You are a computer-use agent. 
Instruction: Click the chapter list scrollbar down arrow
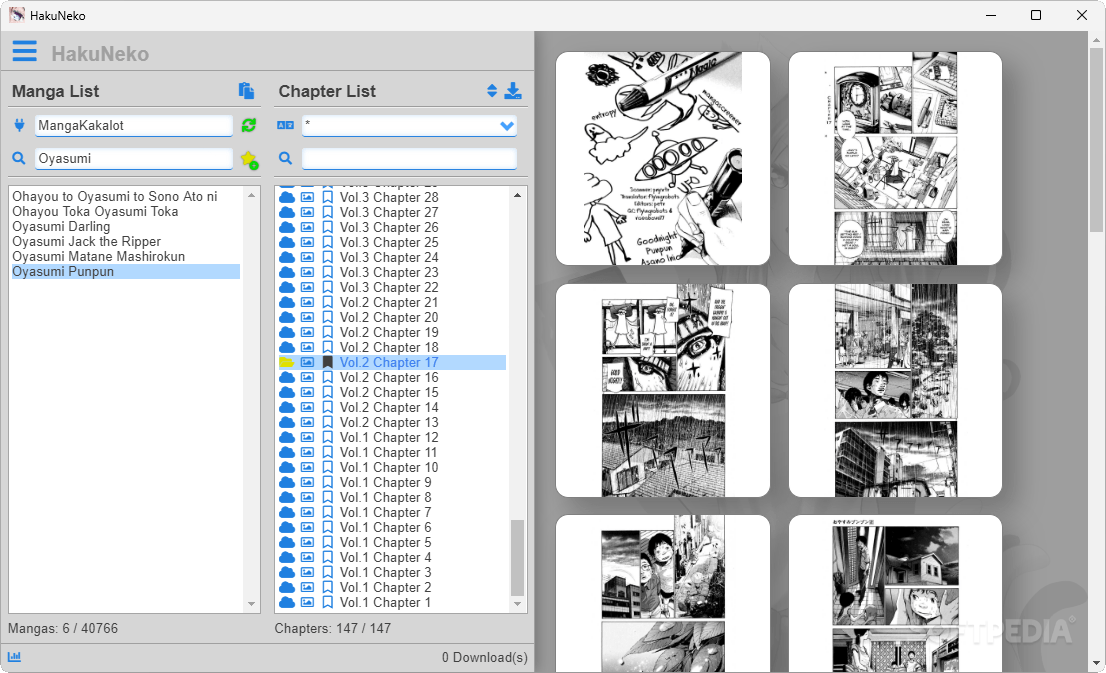tap(517, 604)
